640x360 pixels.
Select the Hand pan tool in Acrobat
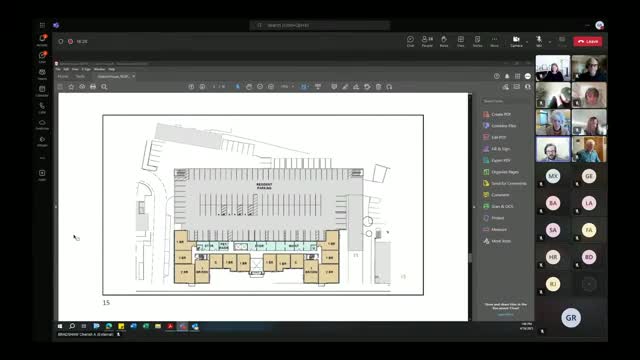coord(249,87)
